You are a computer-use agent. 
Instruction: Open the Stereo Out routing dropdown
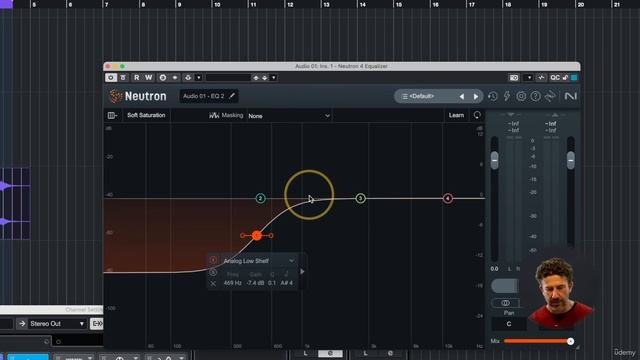pyautogui.click(x=57, y=324)
